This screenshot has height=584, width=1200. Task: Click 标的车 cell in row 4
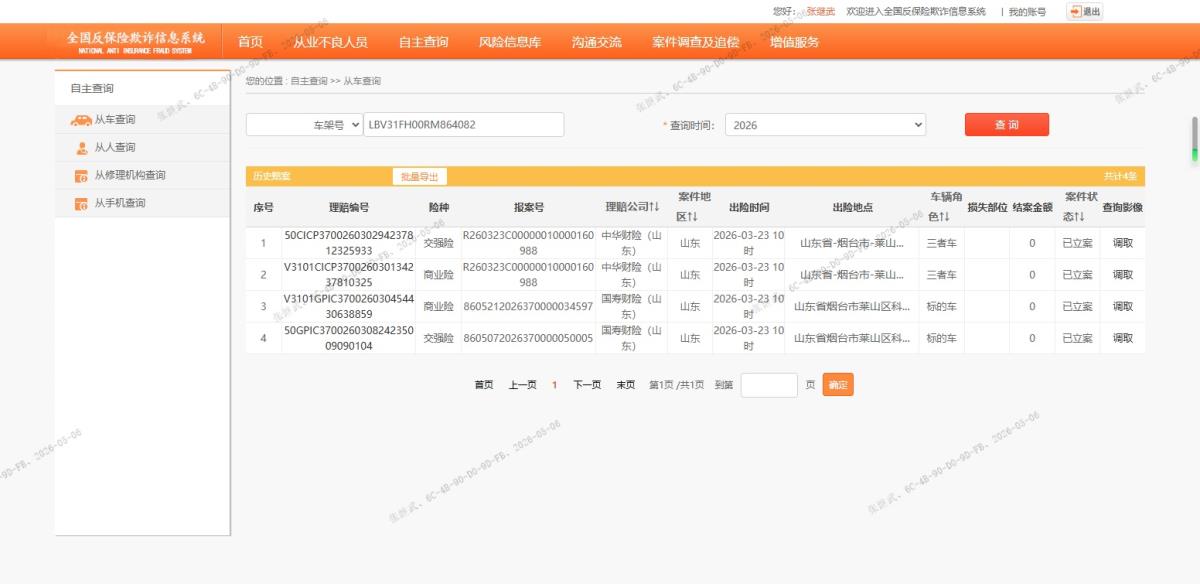(941, 339)
